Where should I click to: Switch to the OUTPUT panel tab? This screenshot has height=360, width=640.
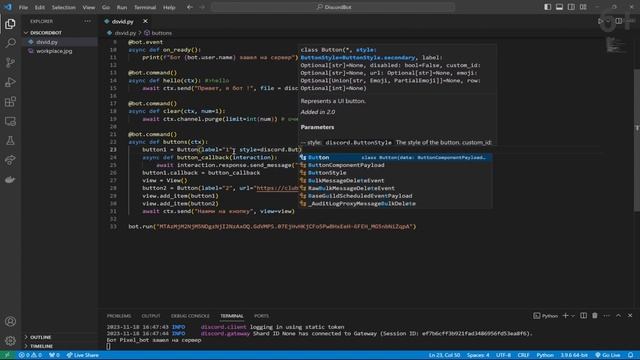151,316
